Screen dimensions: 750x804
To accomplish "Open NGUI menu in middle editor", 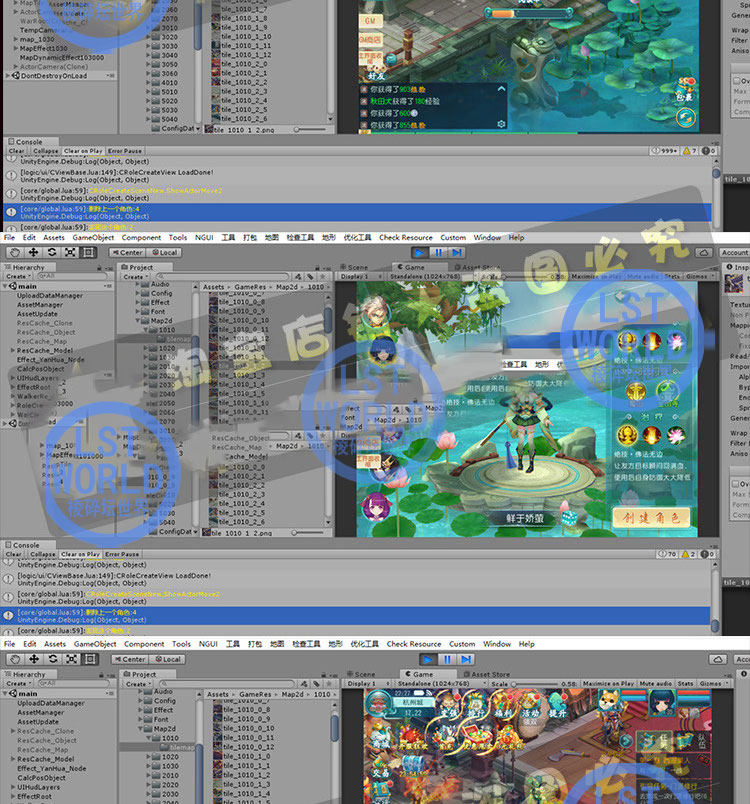I will pos(204,237).
